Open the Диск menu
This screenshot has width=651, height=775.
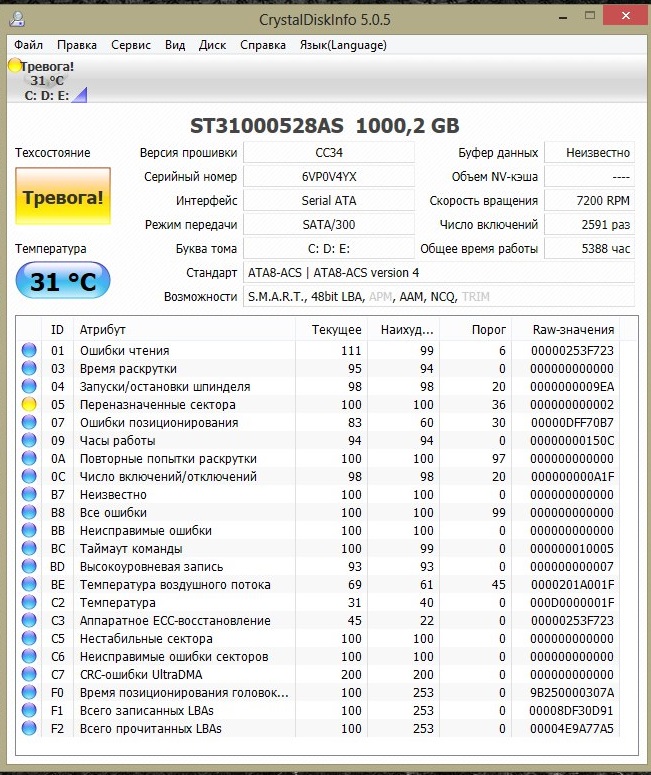pos(212,45)
